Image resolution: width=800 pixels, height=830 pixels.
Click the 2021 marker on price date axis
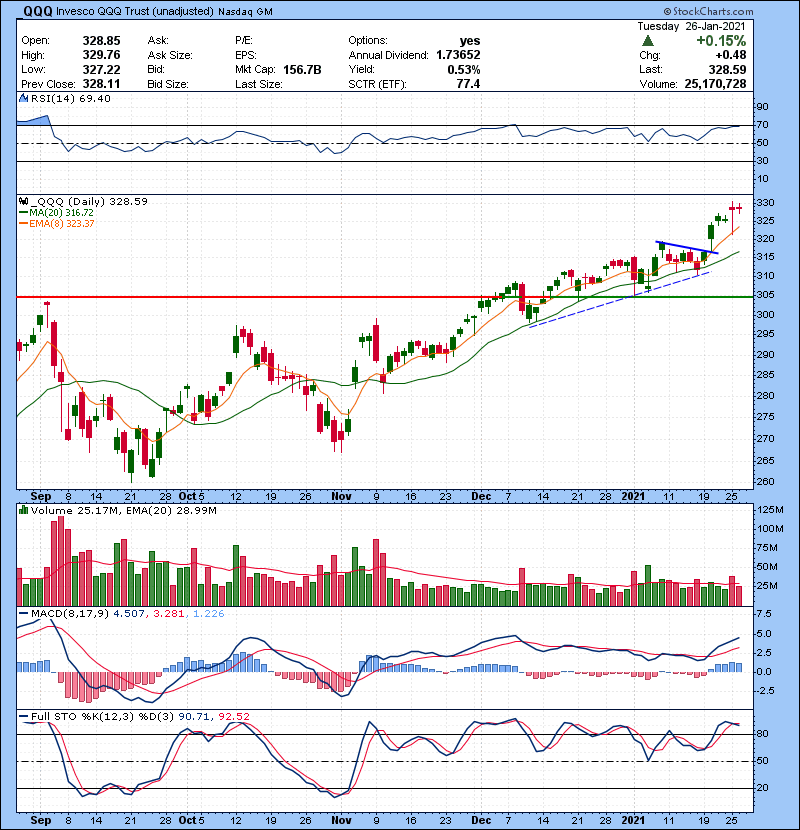pyautogui.click(x=633, y=494)
